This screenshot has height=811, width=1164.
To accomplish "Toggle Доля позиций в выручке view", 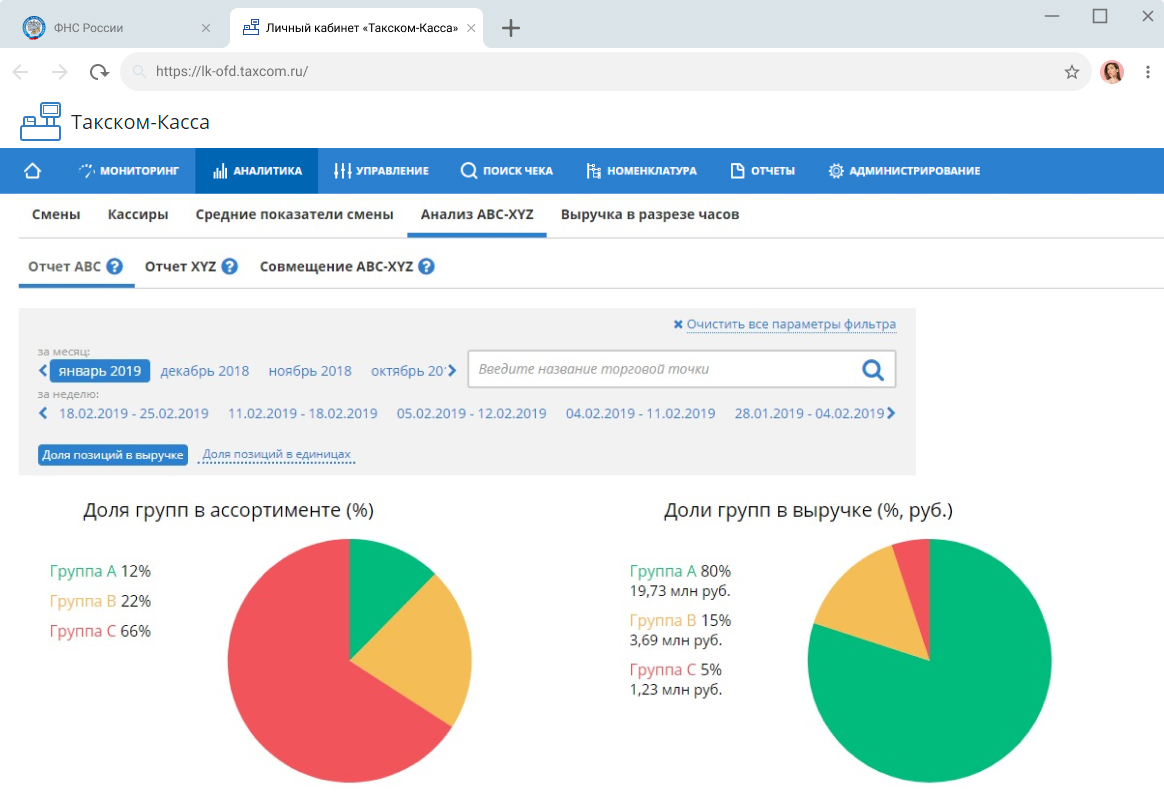I will (113, 455).
